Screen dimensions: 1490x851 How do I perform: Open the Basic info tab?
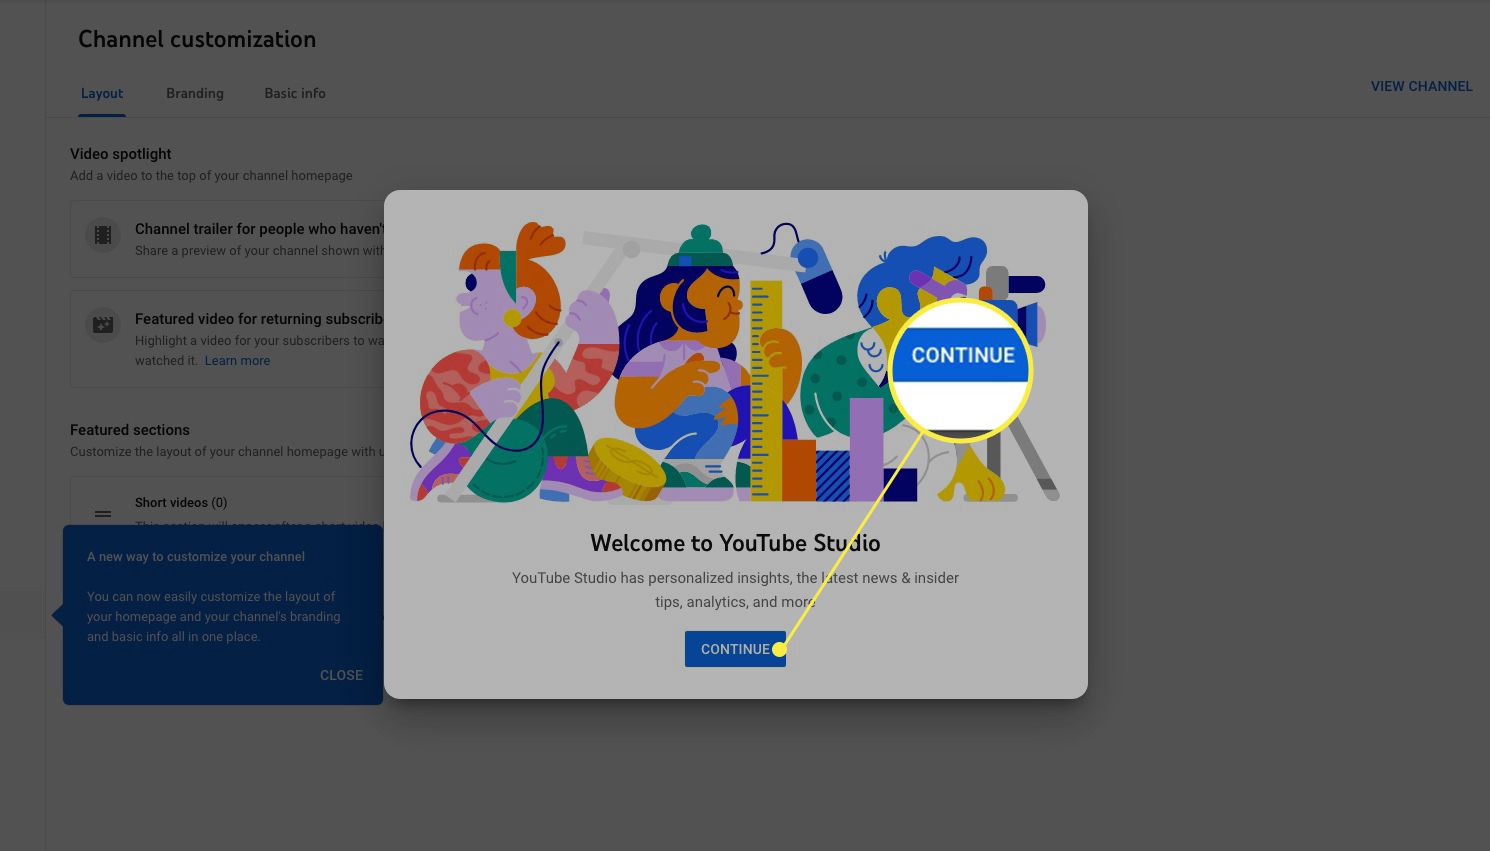[x=295, y=93]
